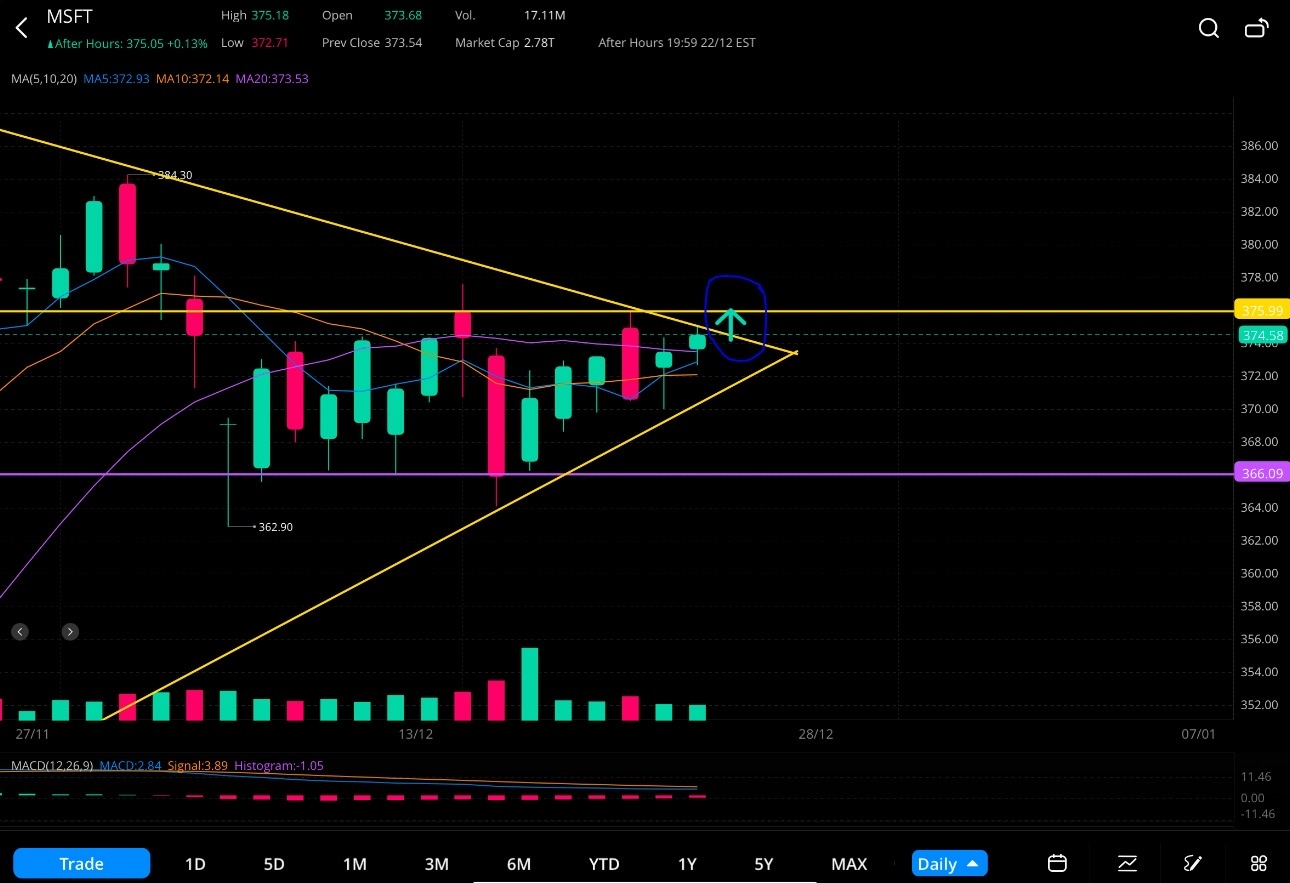This screenshot has width=1290, height=883.
Task: Rotate the chart to landscape view
Action: (1257, 28)
